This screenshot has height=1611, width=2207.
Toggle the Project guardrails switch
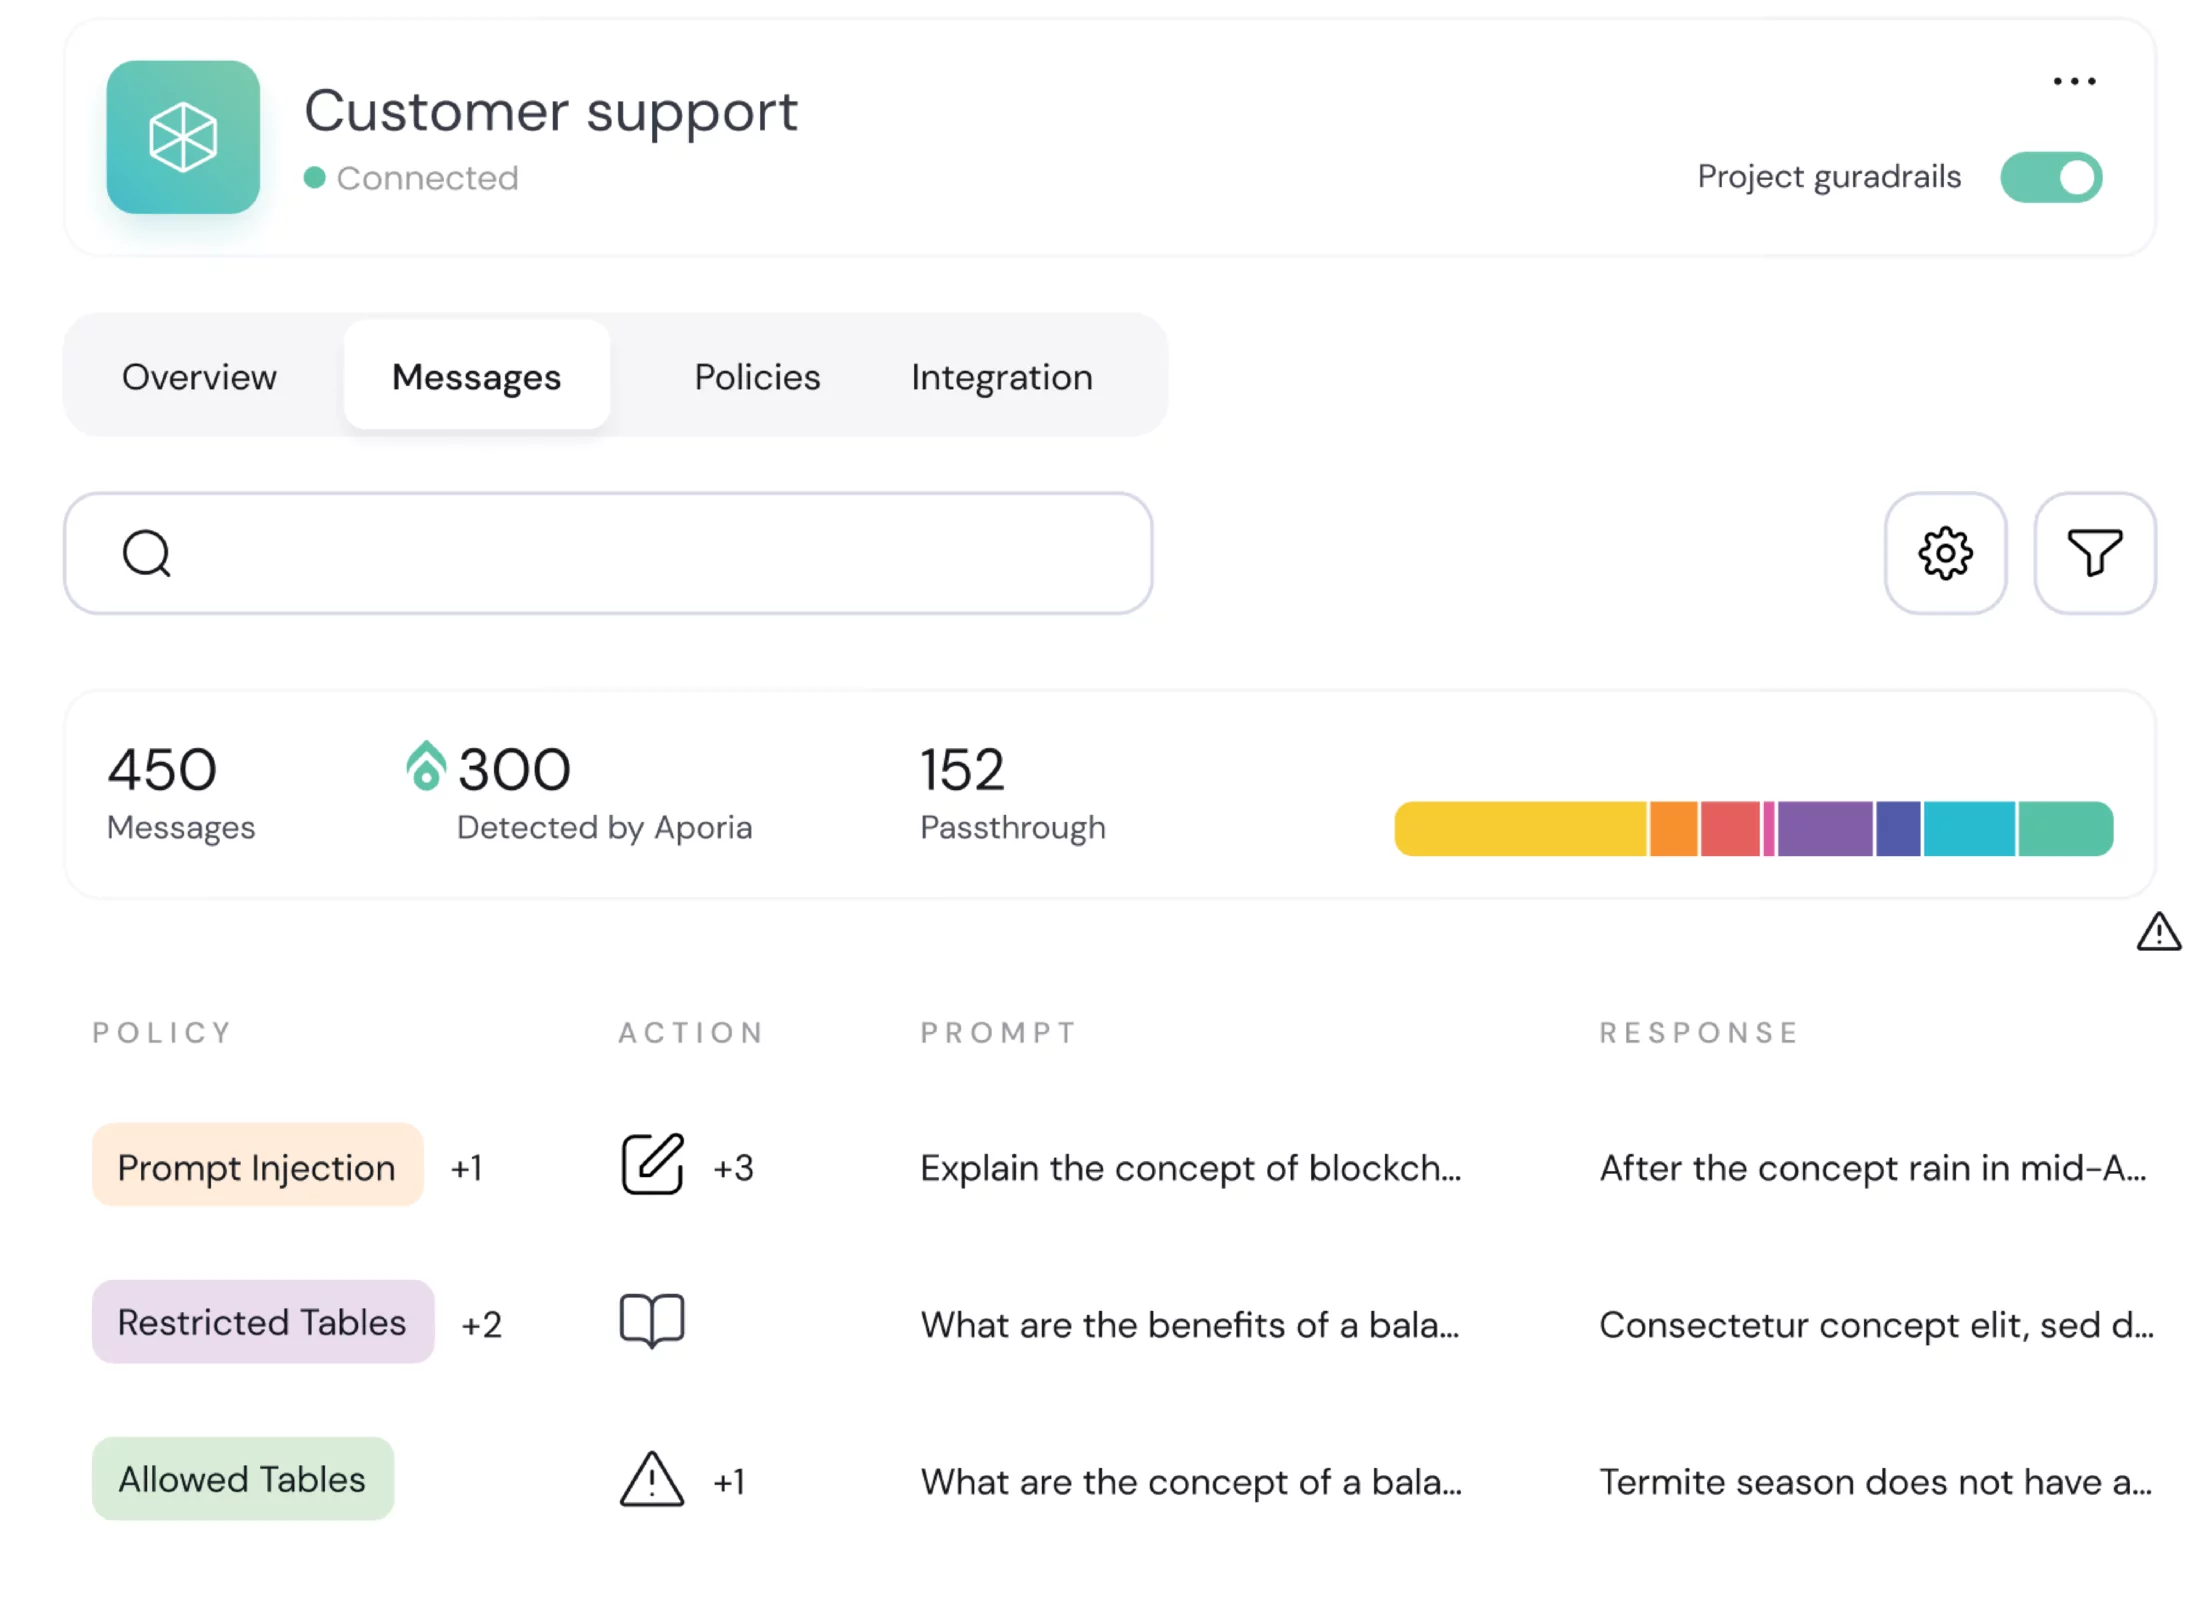pyautogui.click(x=2051, y=178)
